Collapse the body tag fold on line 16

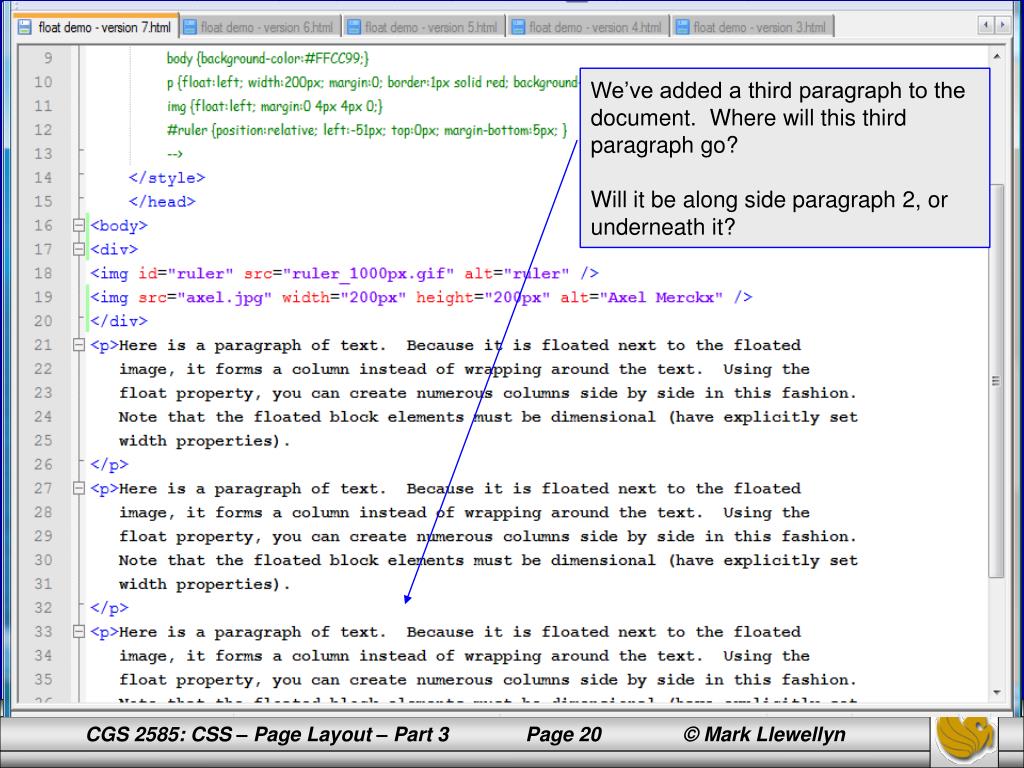(79, 225)
